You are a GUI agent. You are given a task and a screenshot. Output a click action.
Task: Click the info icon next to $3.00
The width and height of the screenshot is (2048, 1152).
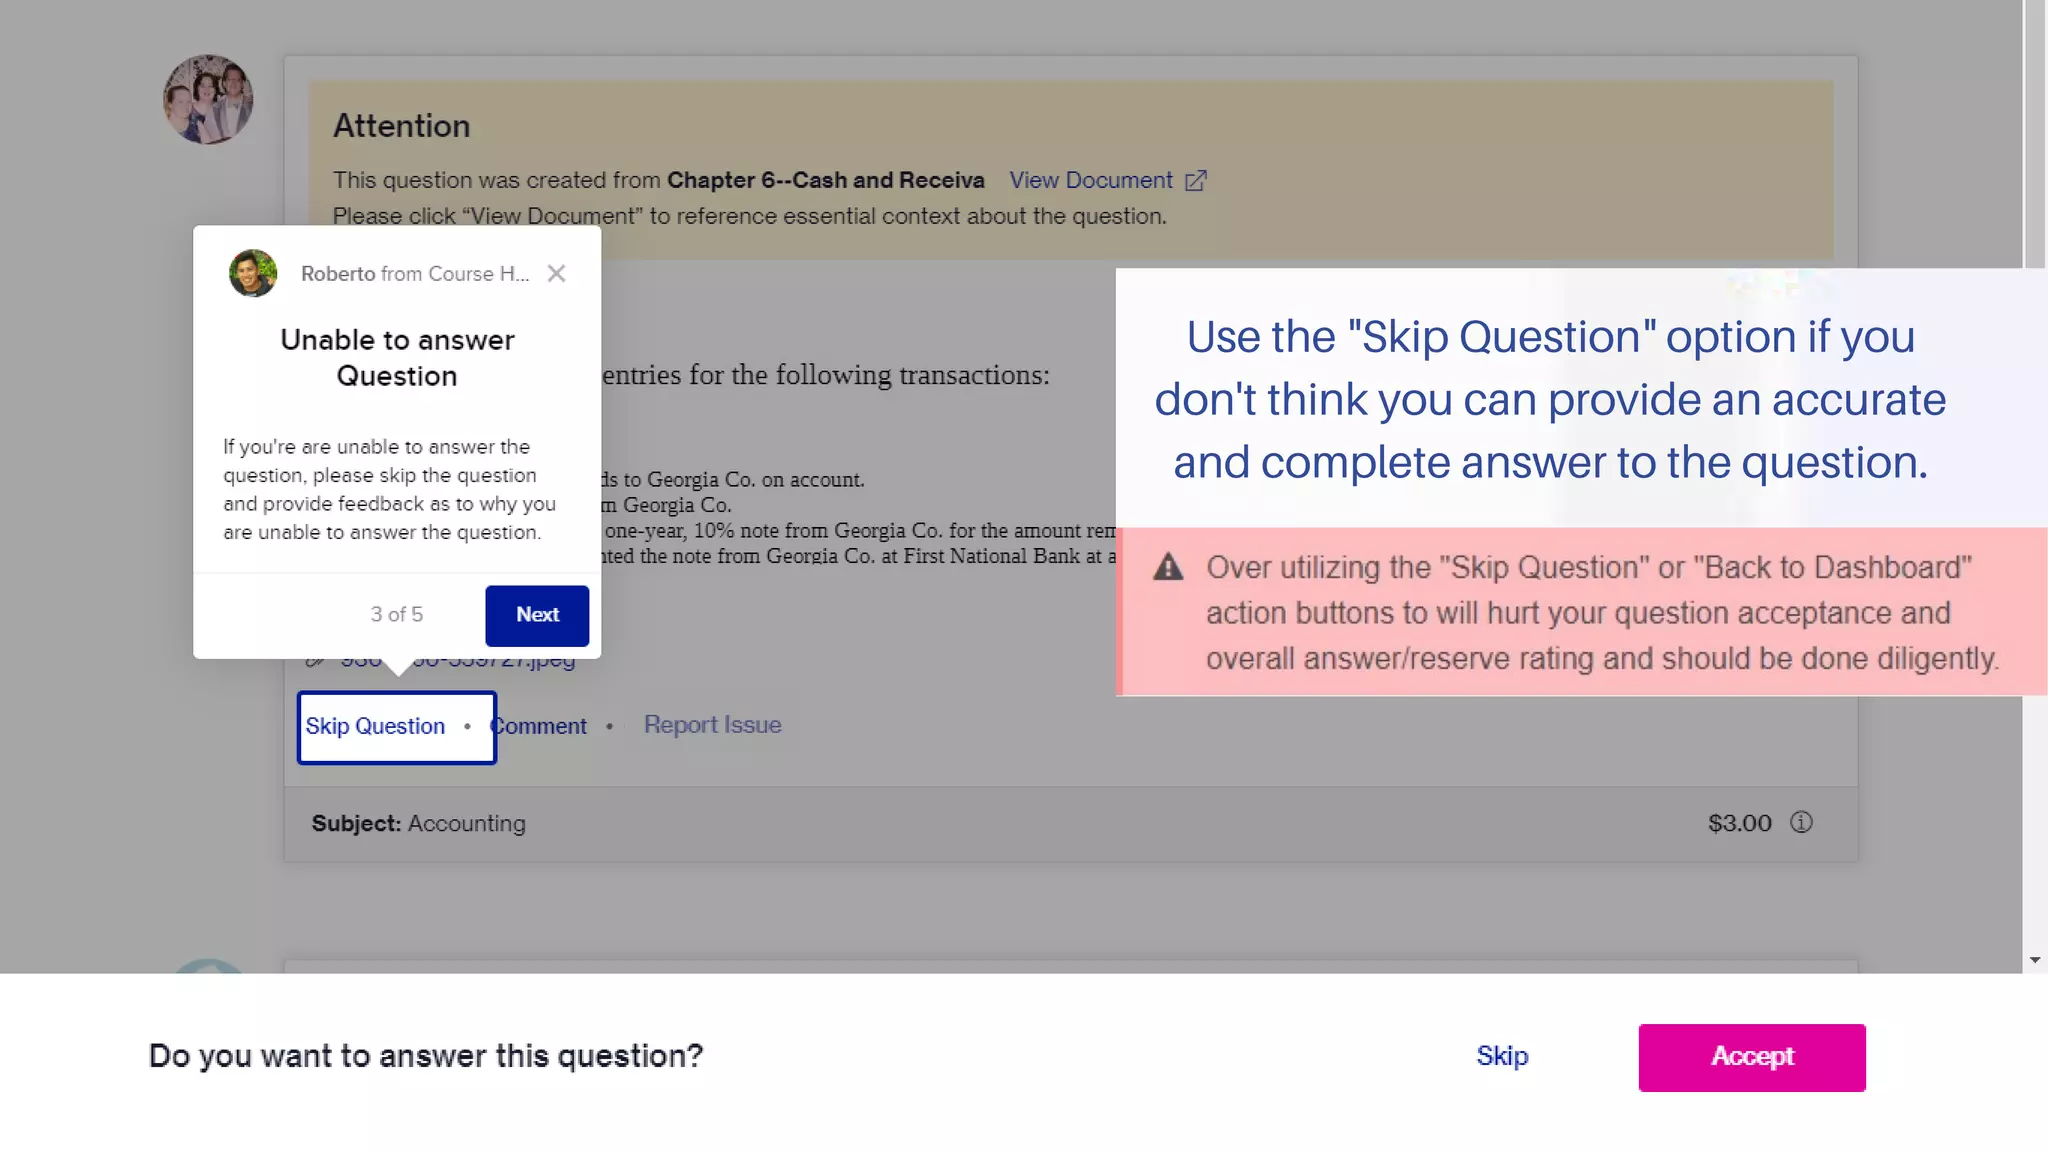(x=1800, y=822)
